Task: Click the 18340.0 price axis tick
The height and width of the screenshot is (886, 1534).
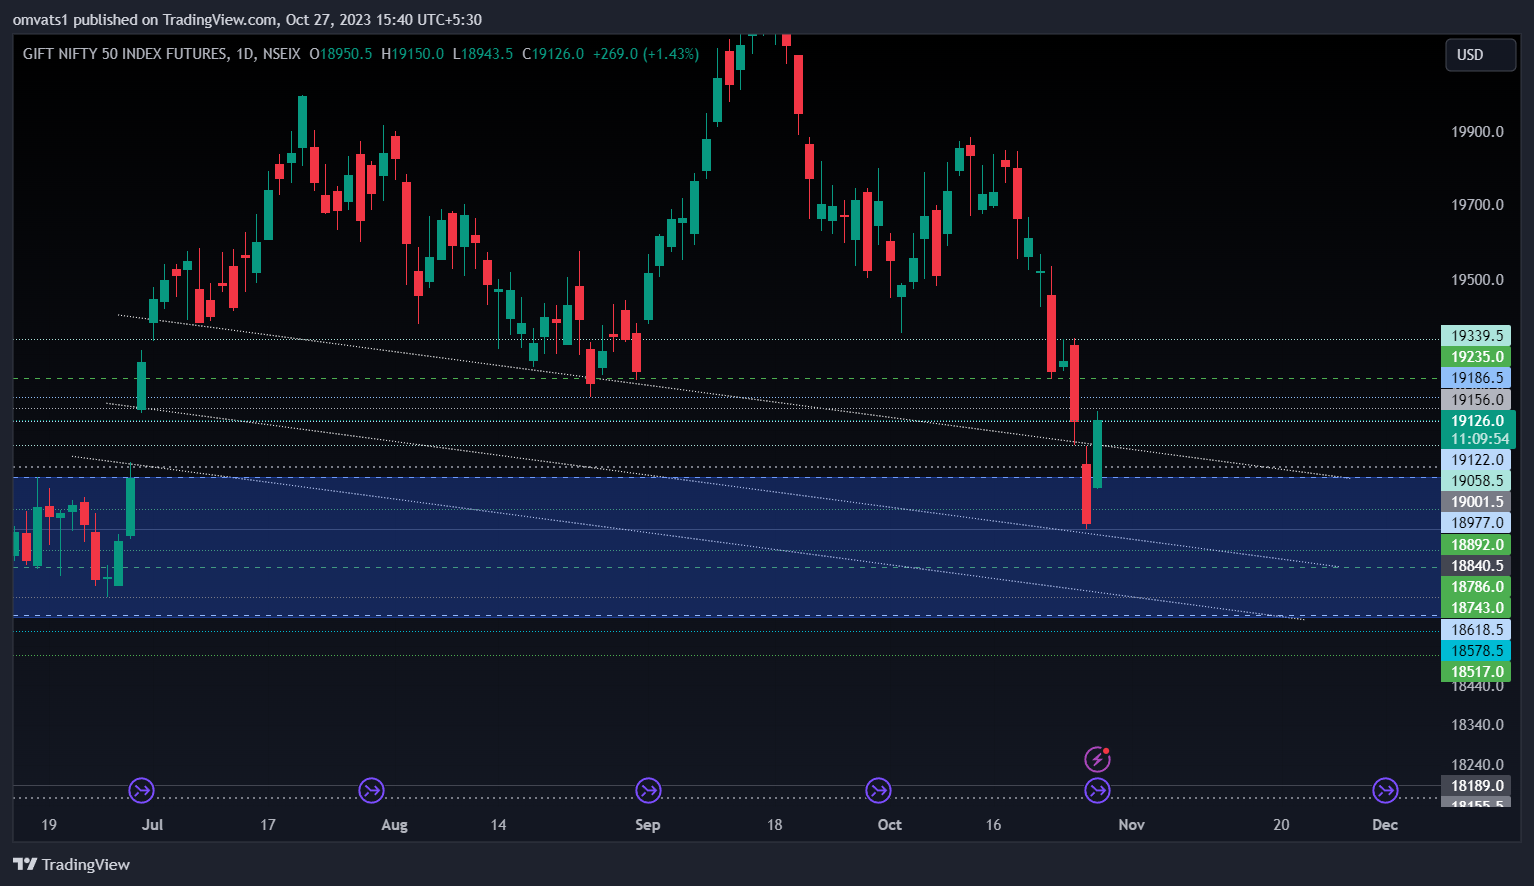Action: tap(1477, 725)
